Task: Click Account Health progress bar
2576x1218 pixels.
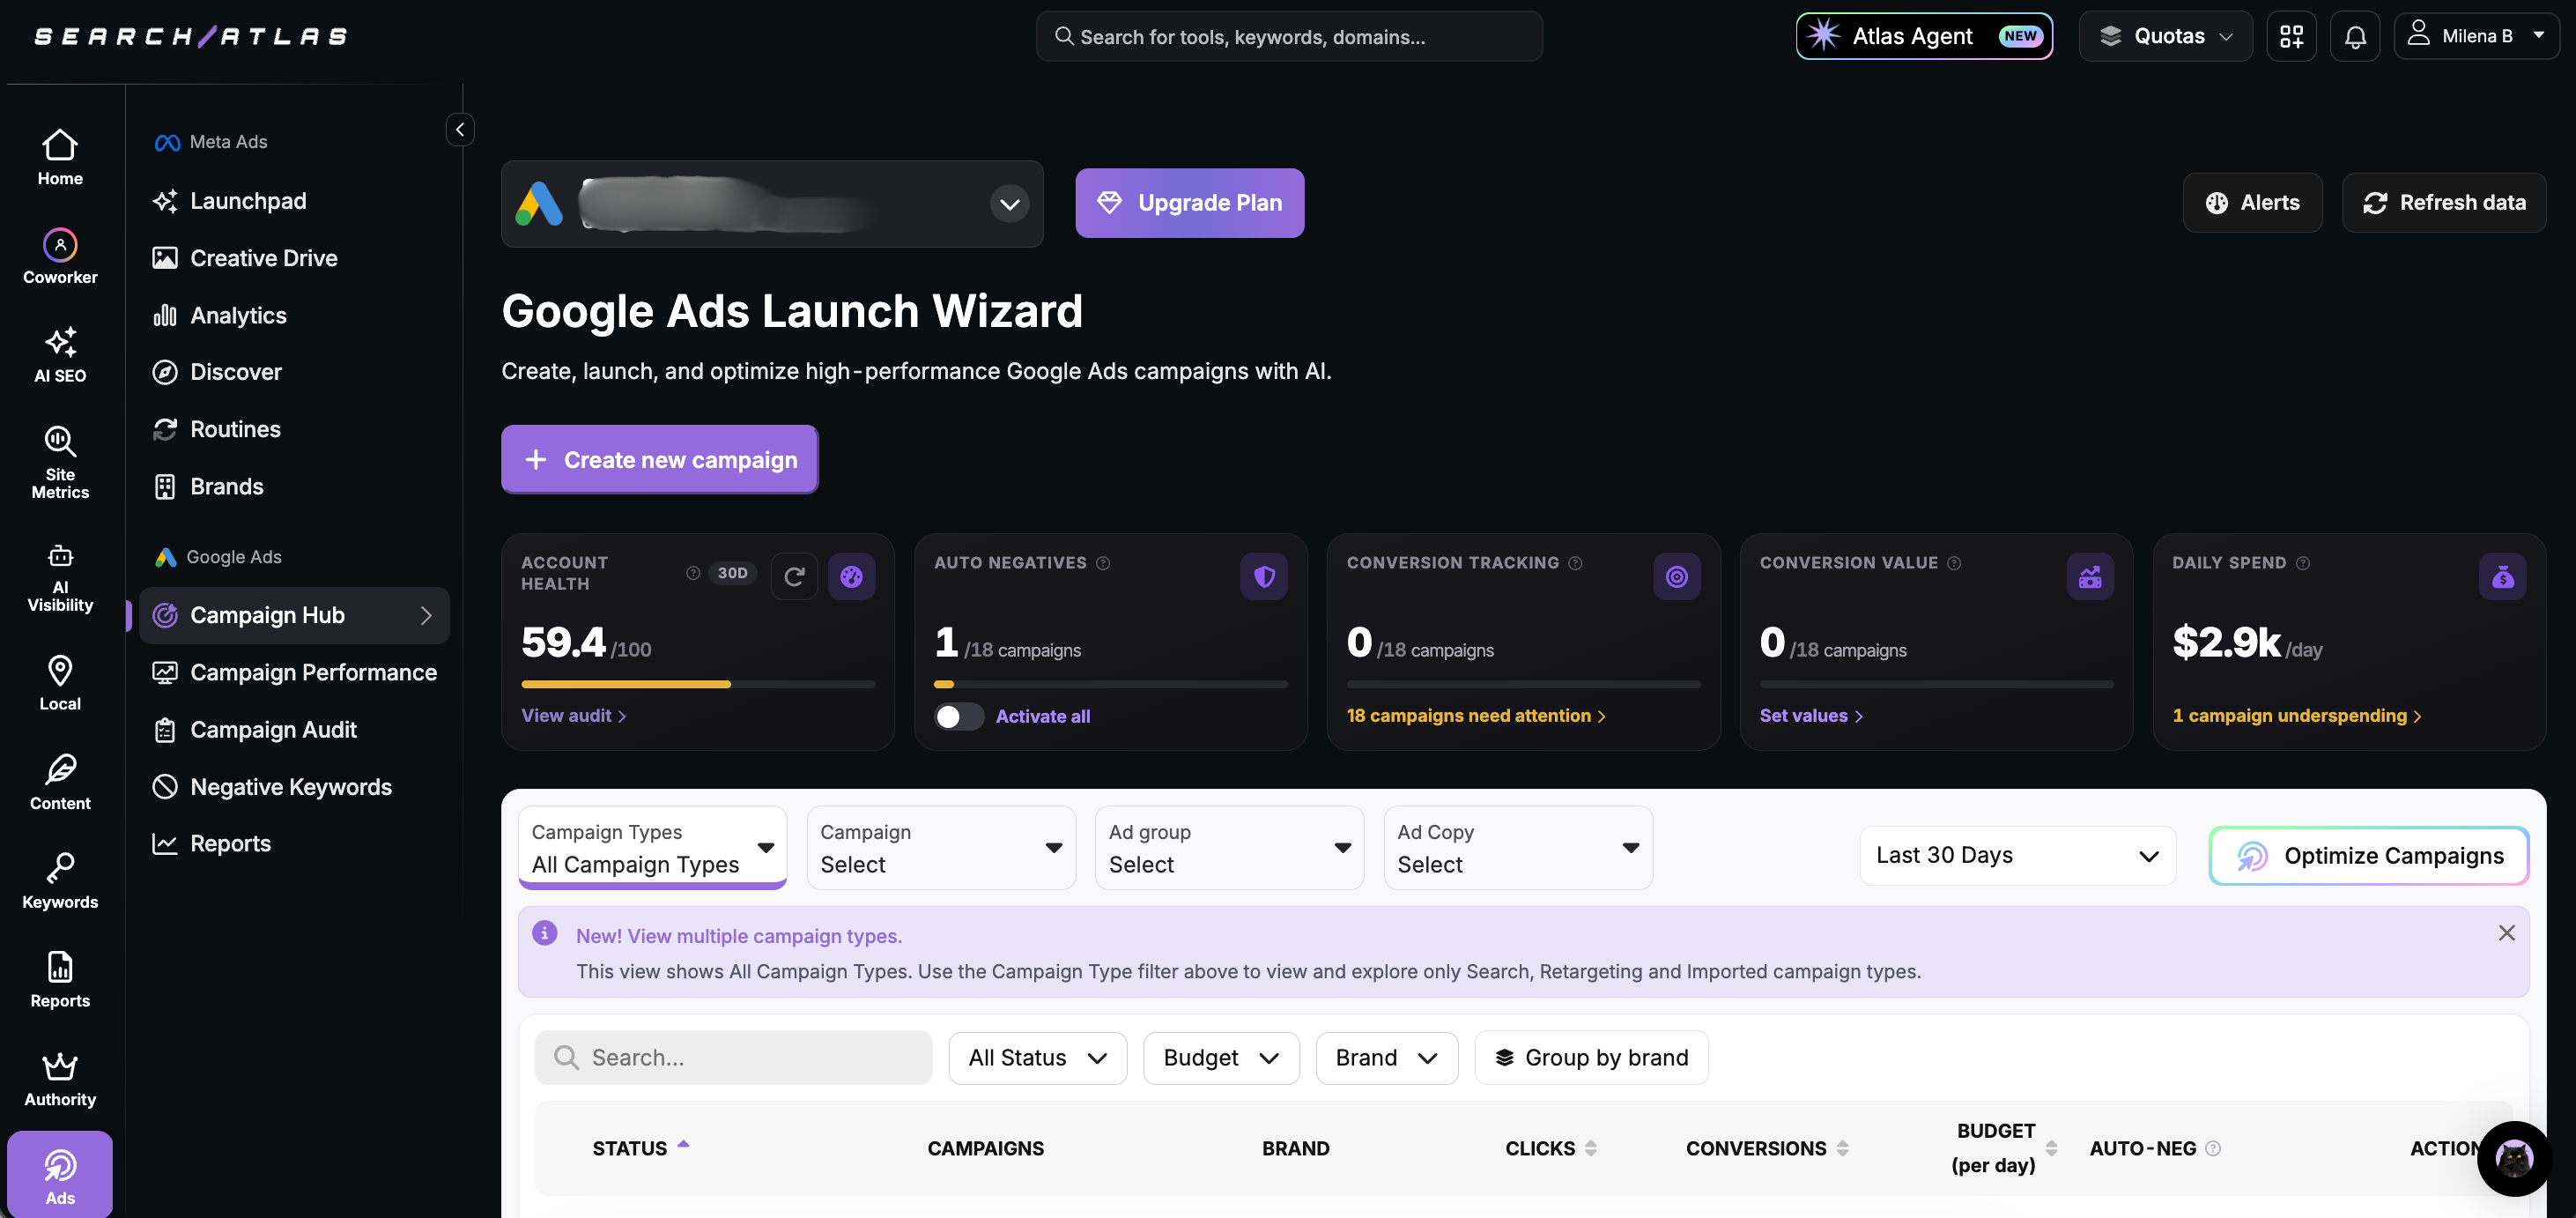Action: point(698,684)
